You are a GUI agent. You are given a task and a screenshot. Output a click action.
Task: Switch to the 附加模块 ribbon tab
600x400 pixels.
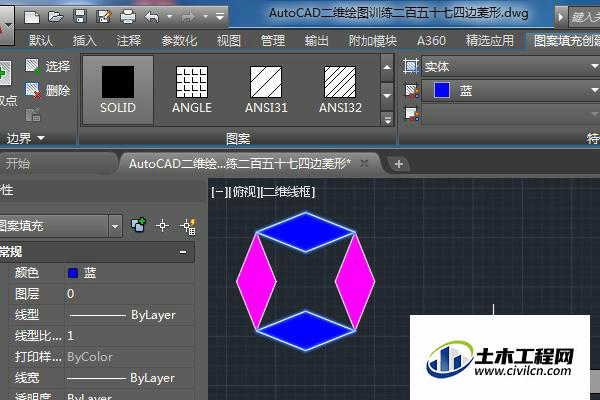(373, 41)
